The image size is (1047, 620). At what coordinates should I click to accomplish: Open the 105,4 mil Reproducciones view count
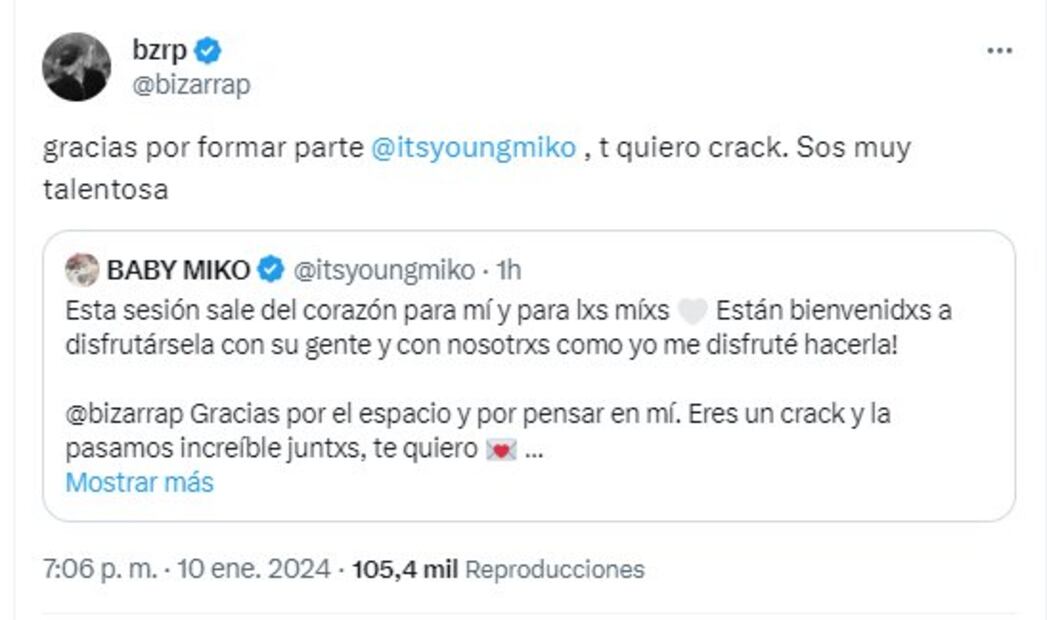(498, 570)
